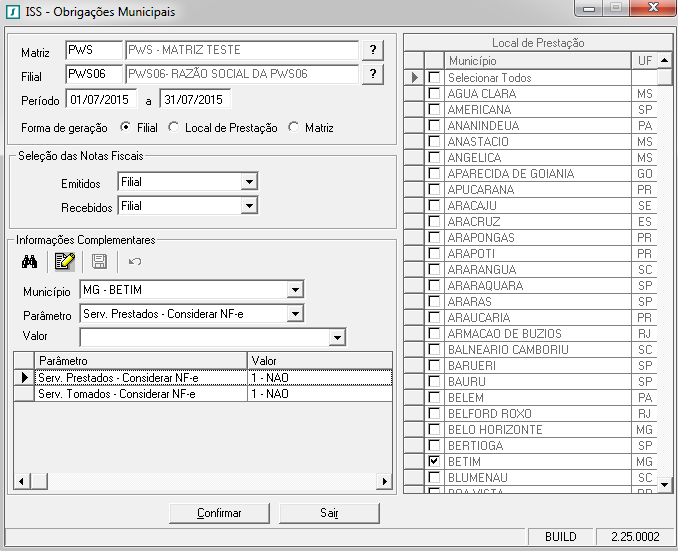Viewport: 678px width, 551px height.
Task: Click right scroll arrow in parameter grid
Action: click(x=384, y=481)
